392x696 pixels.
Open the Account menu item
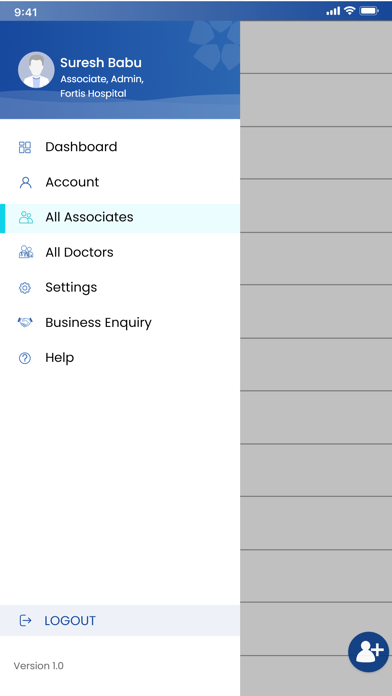[120, 182]
